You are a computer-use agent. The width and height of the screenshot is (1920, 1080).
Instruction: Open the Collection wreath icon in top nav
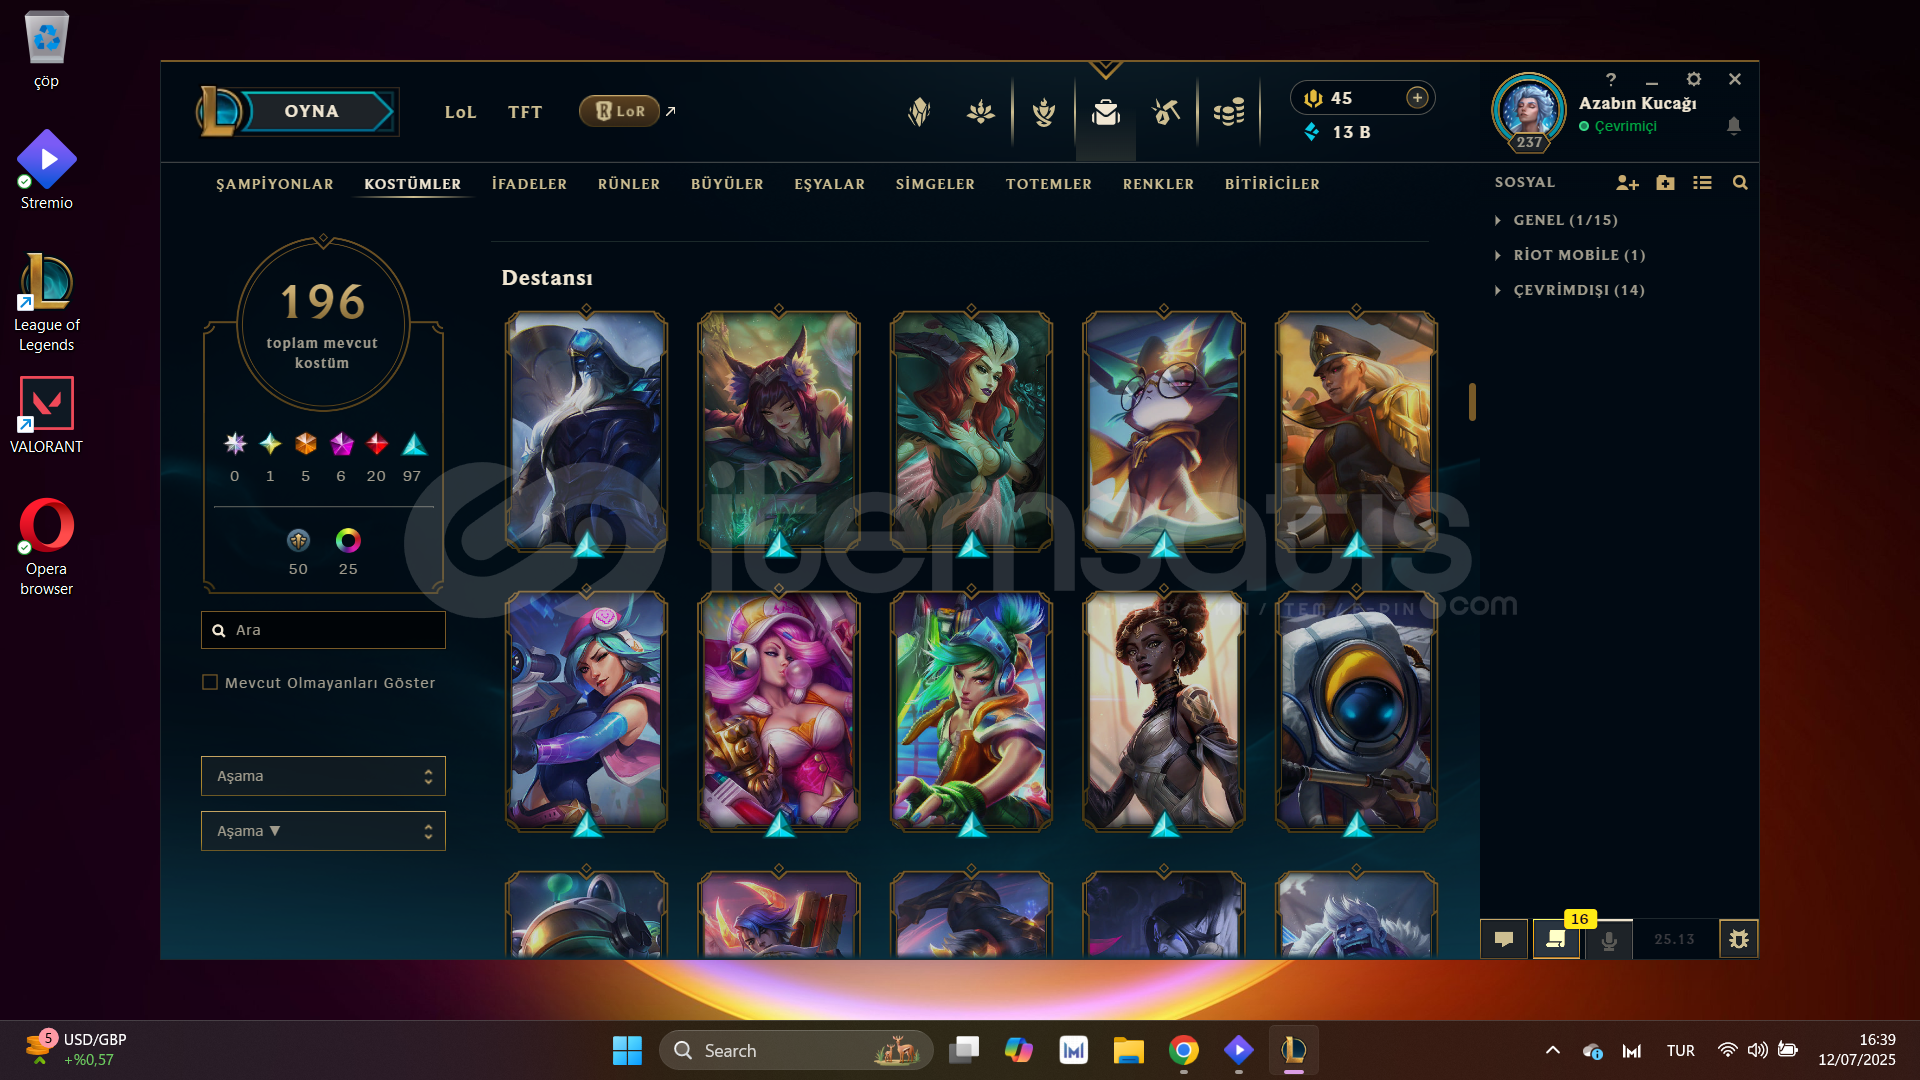(x=1044, y=112)
